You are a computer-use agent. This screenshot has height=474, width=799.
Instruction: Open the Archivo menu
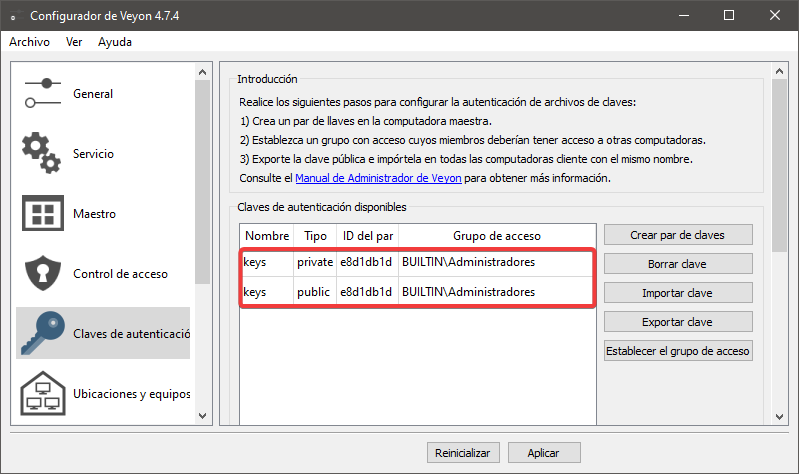(29, 42)
